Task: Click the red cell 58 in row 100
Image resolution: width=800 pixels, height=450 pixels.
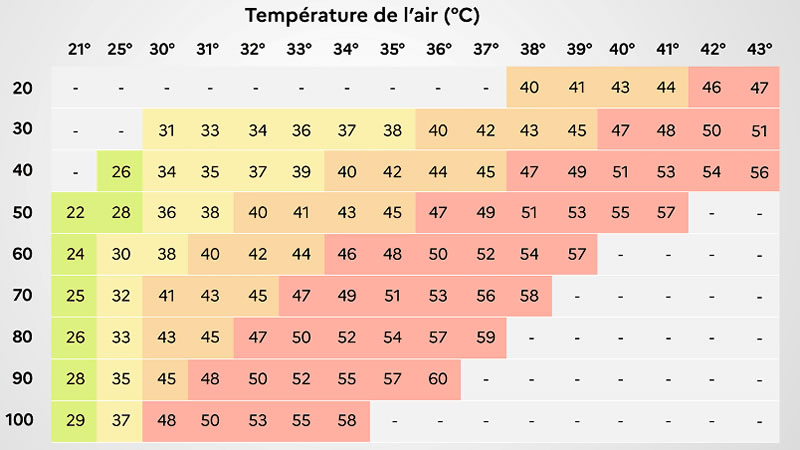Action: coord(347,421)
